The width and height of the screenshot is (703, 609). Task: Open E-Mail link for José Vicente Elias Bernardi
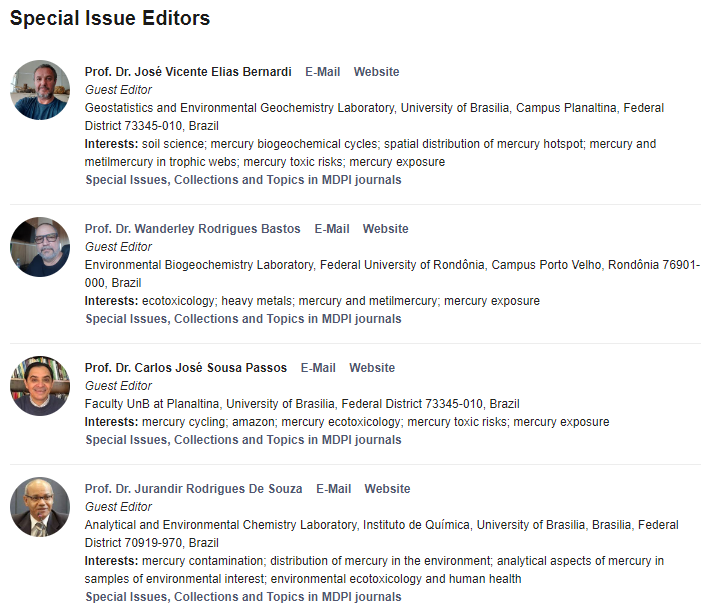[x=323, y=72]
